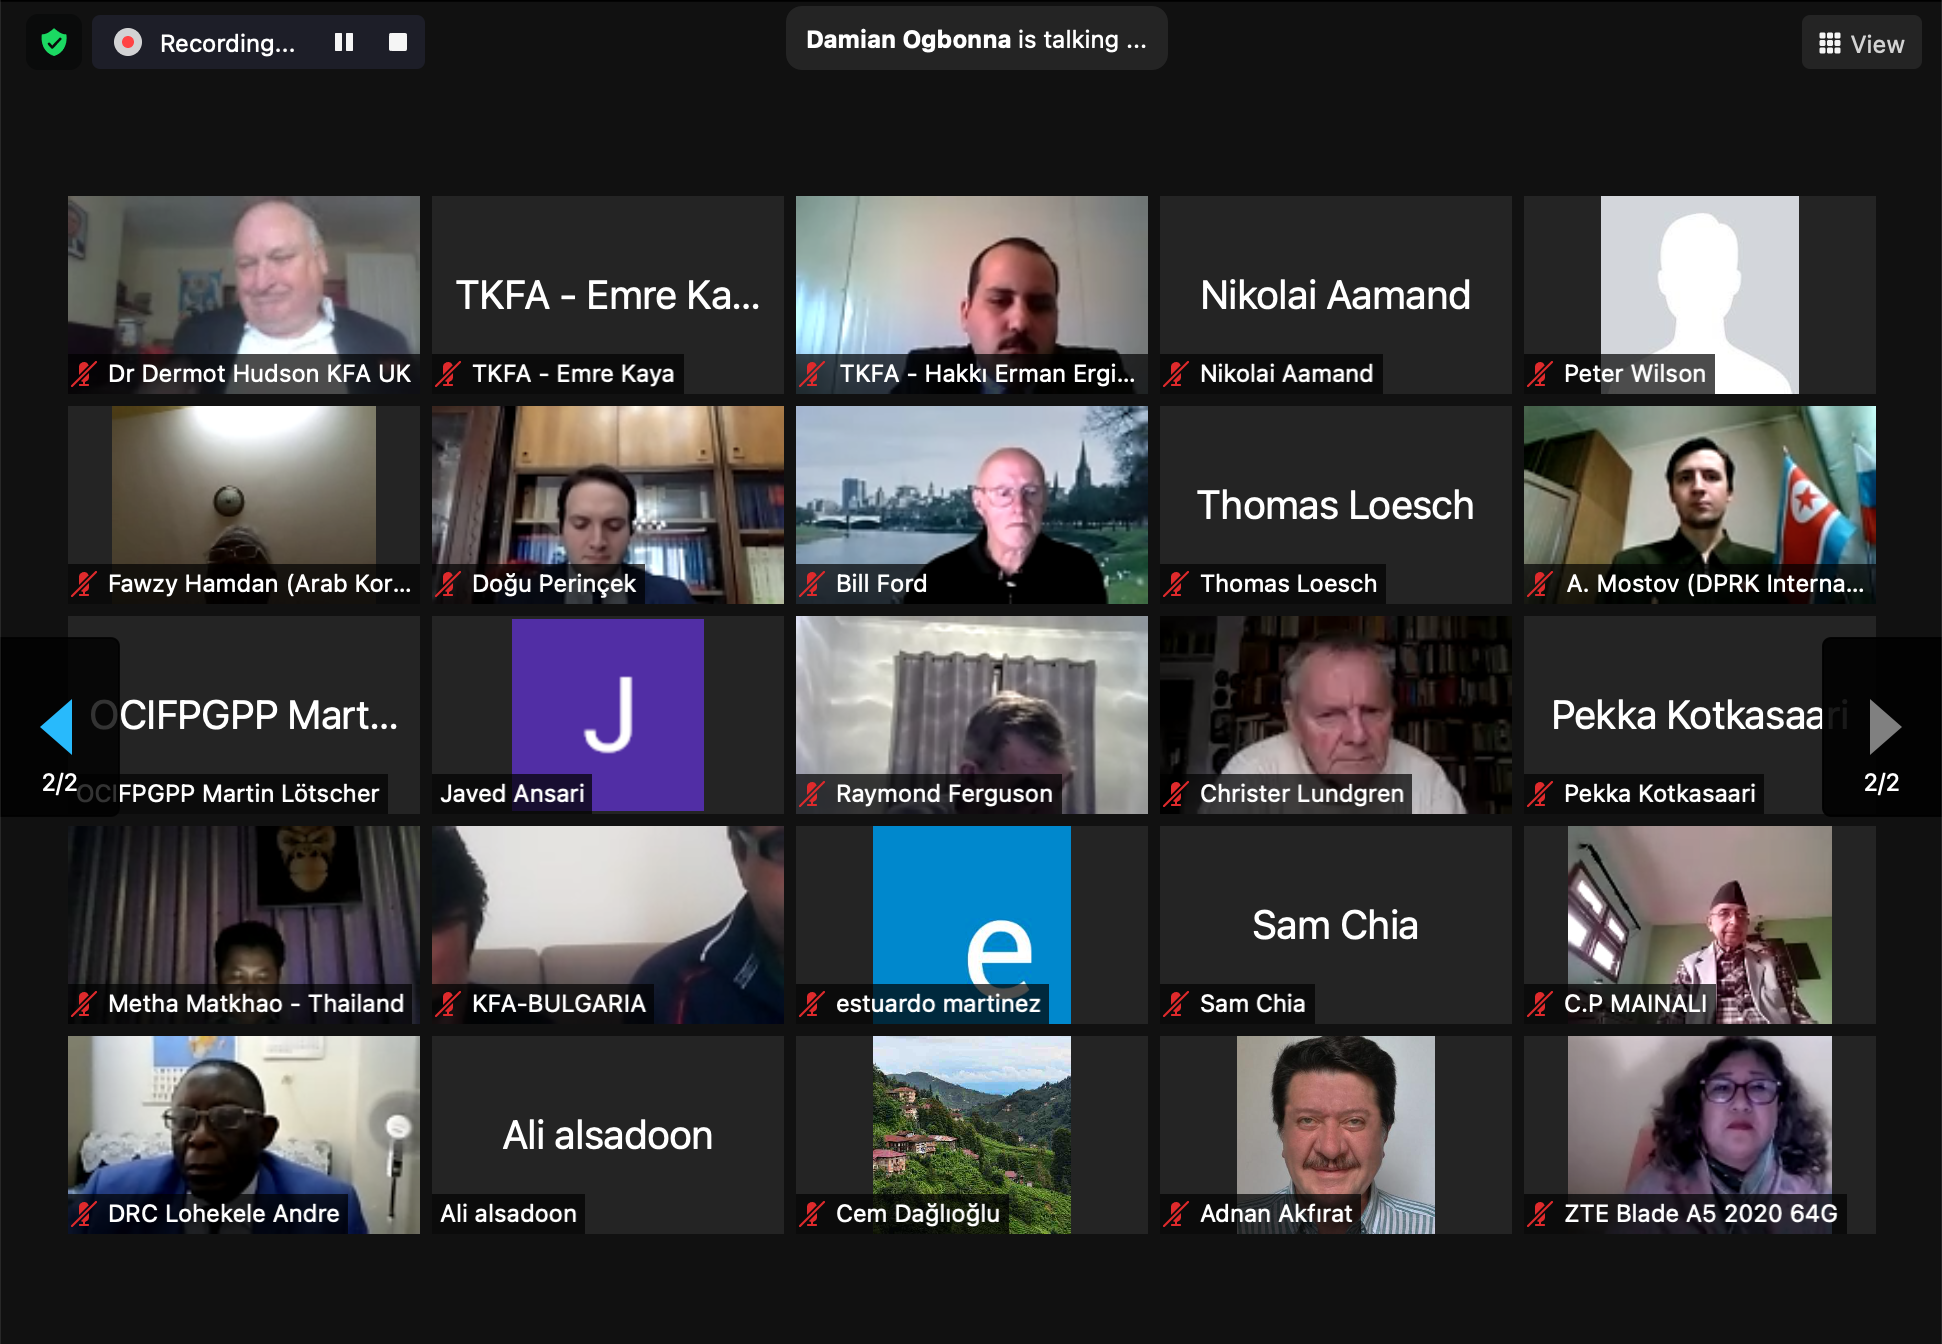The image size is (1942, 1344).
Task: Click muted mic icon on Christer Lundgren
Action: 1177,793
